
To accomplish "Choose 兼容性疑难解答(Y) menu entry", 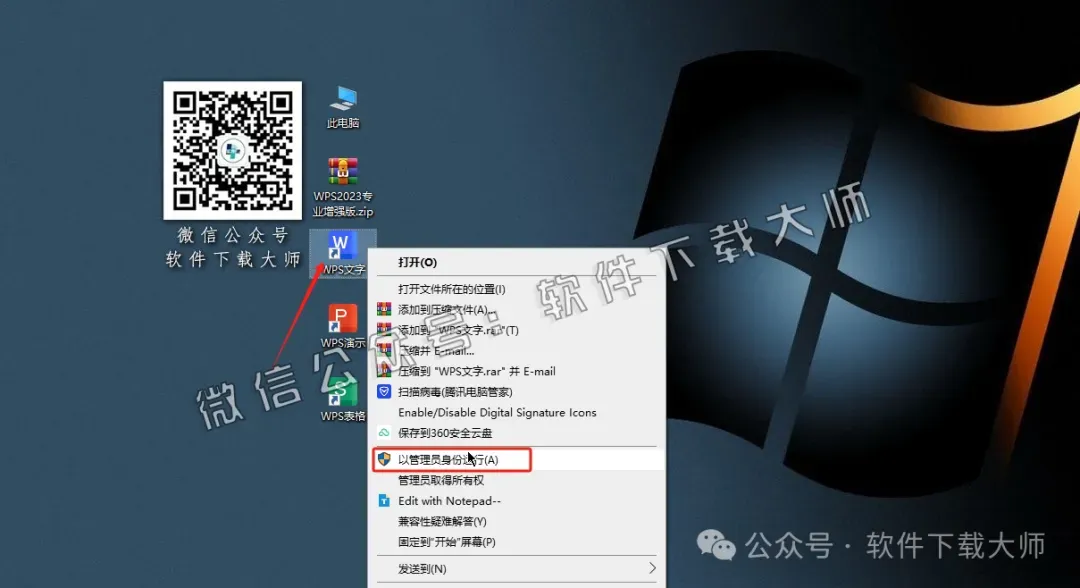I will click(x=517, y=521).
